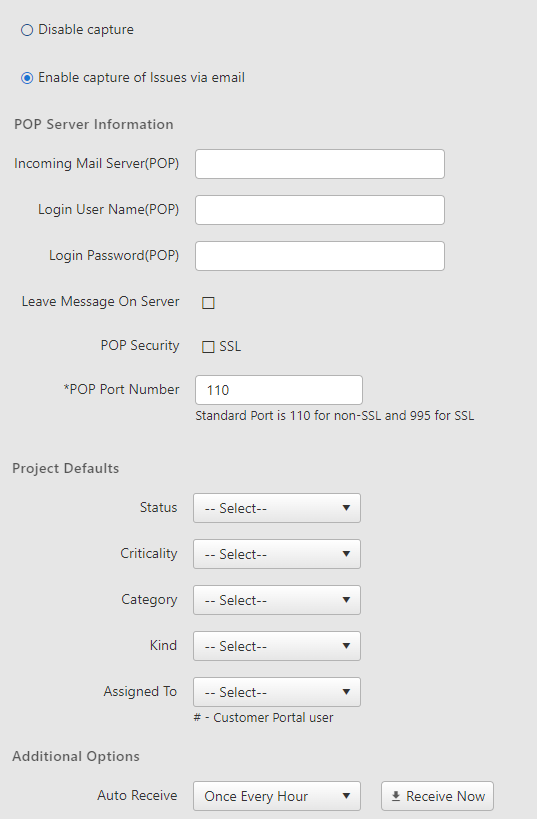Click the download icon on Receive Now
Screen dimensions: 537x819
click(395, 796)
